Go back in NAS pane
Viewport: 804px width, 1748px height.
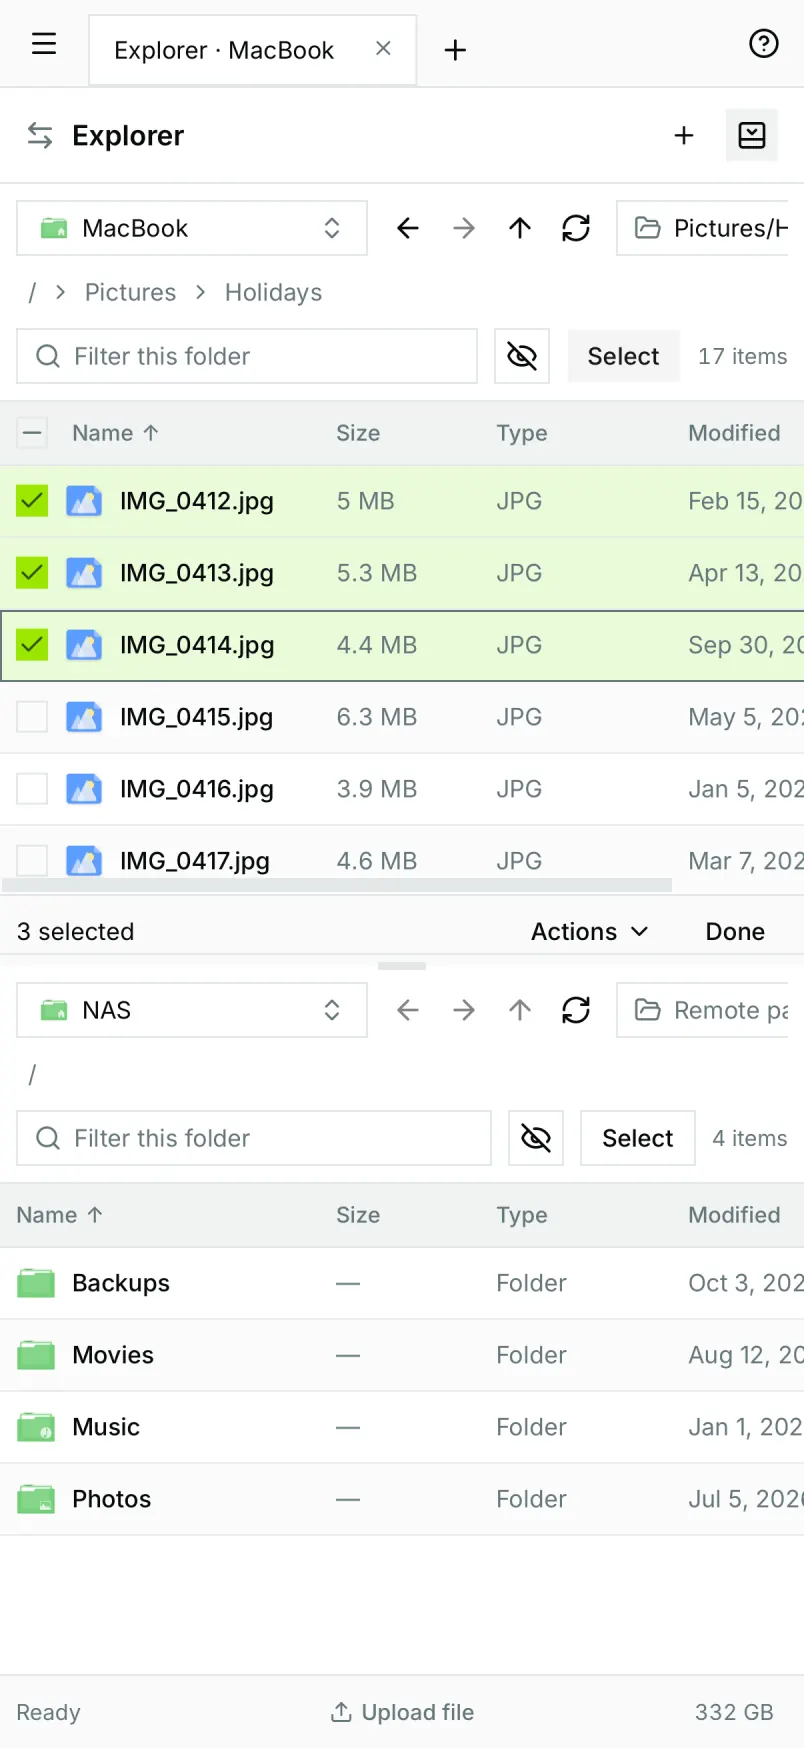pyautogui.click(x=408, y=1010)
